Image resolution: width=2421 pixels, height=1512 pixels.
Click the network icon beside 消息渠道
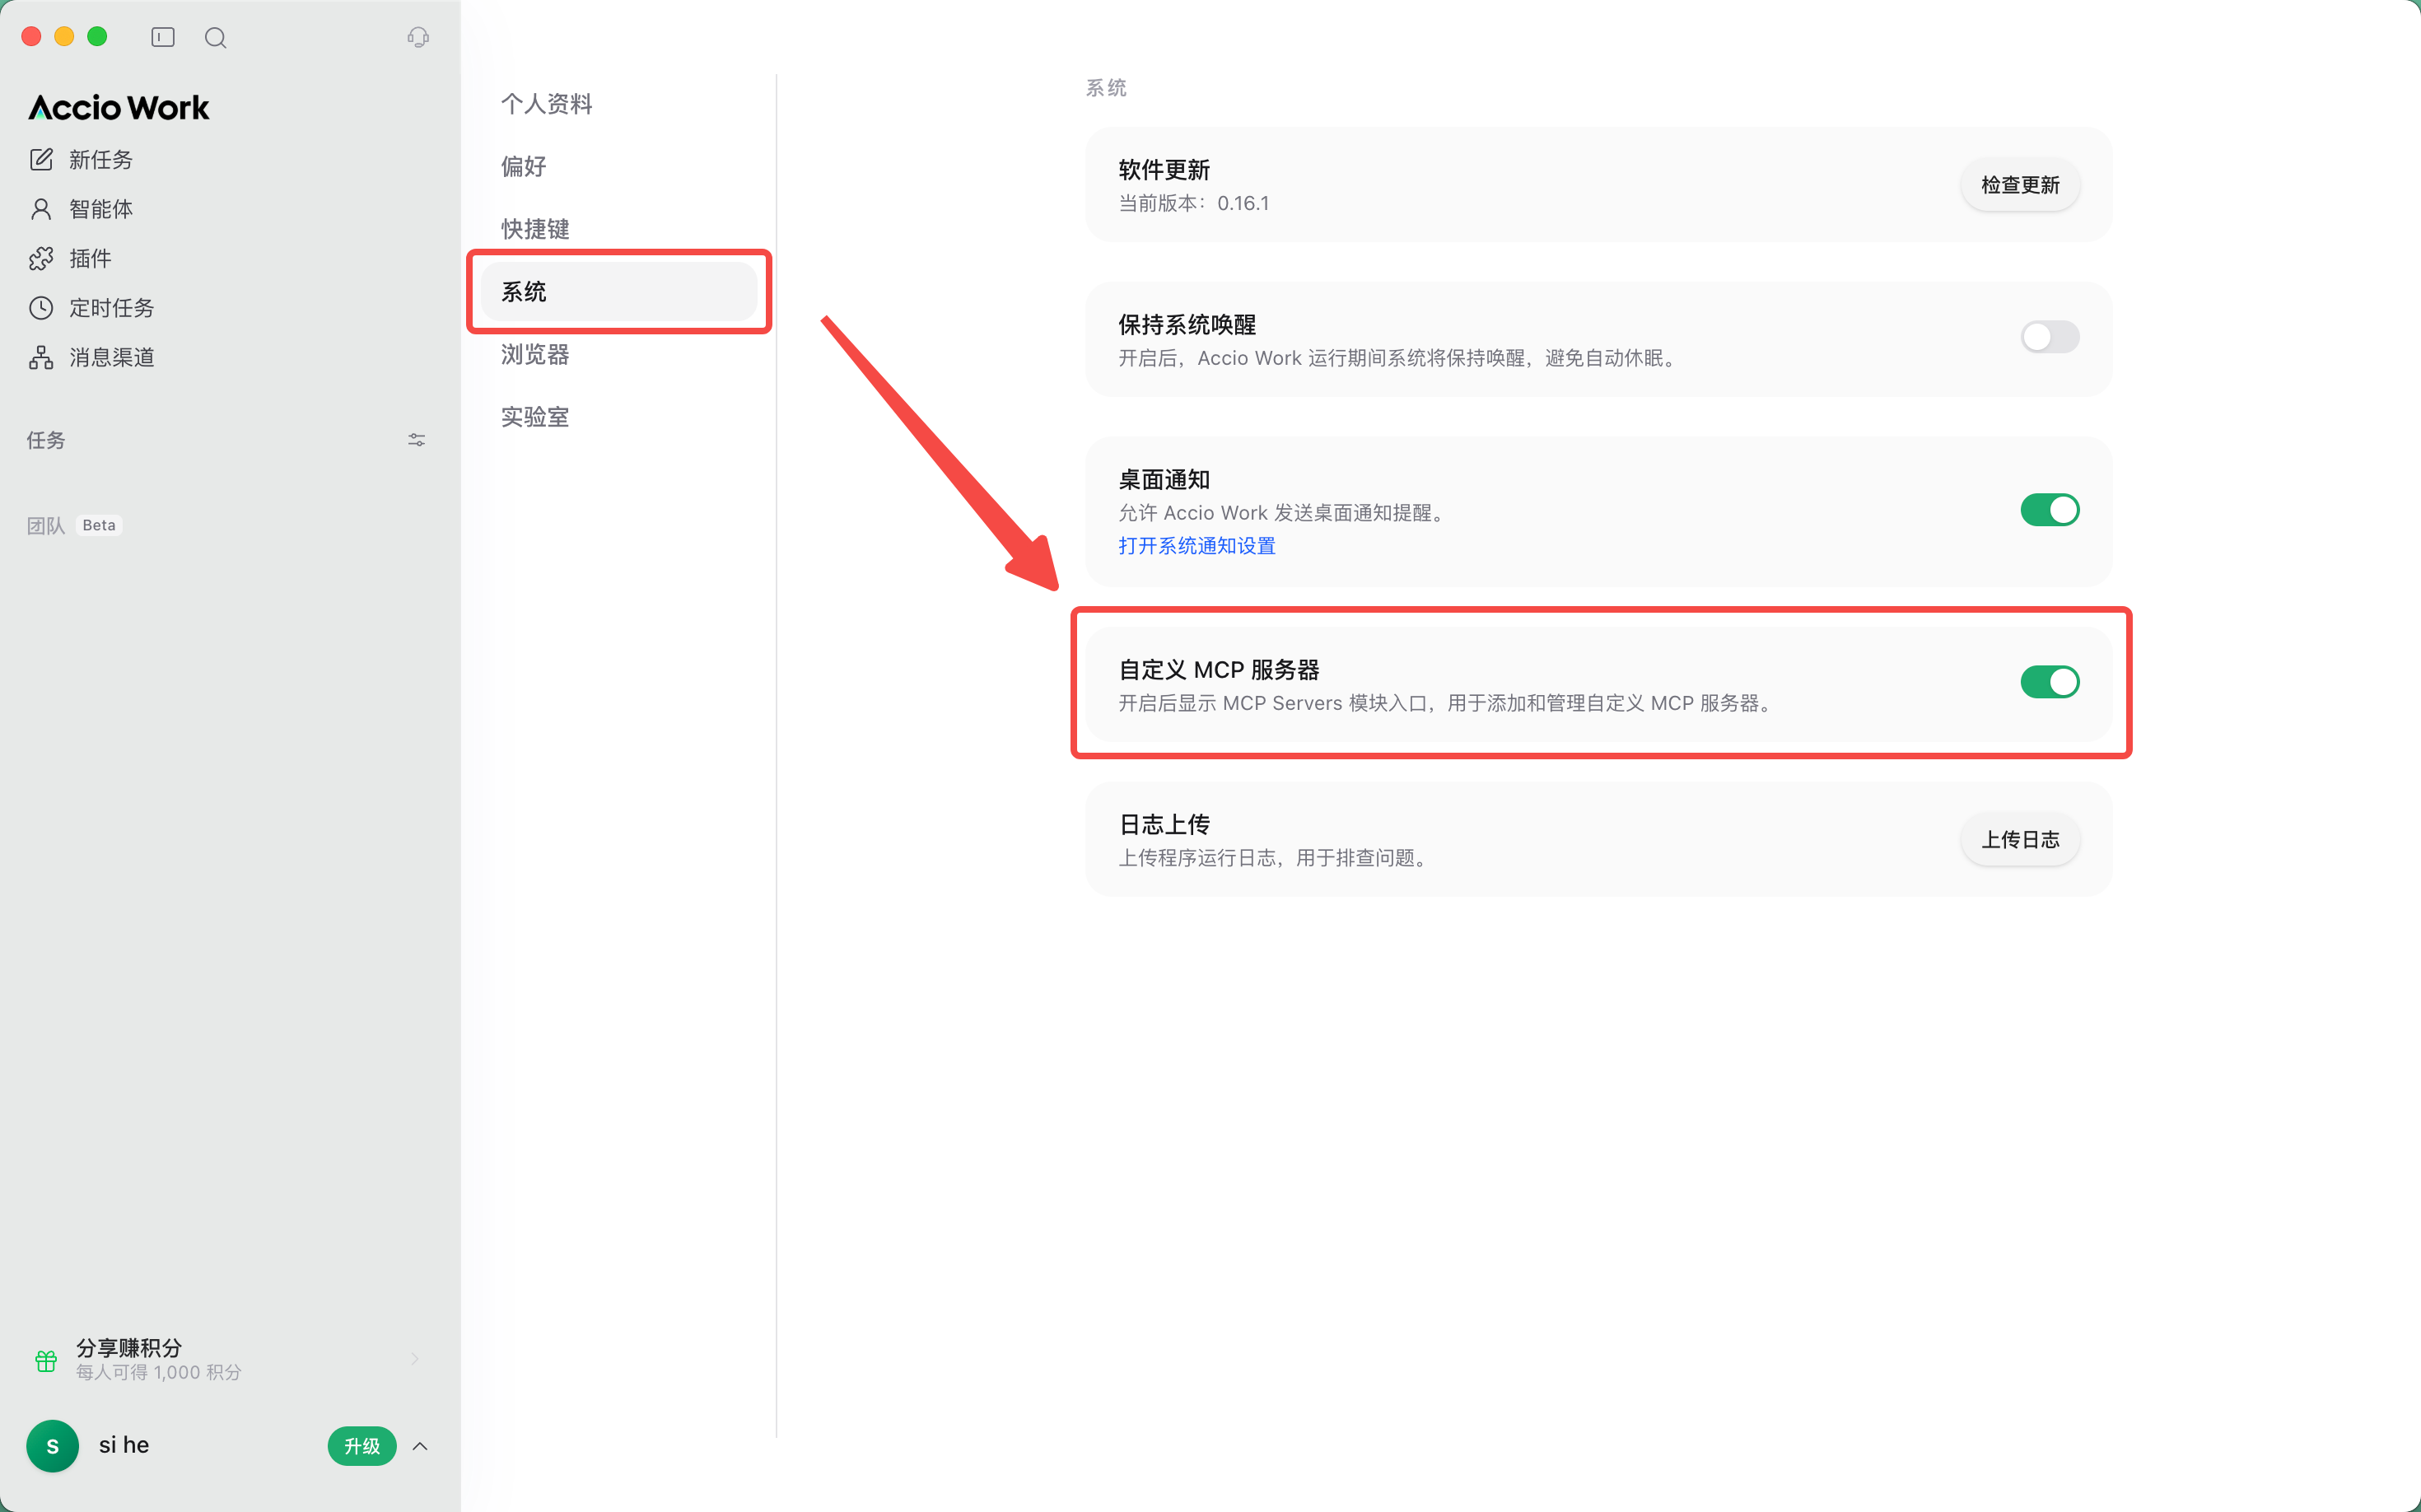coord(41,357)
